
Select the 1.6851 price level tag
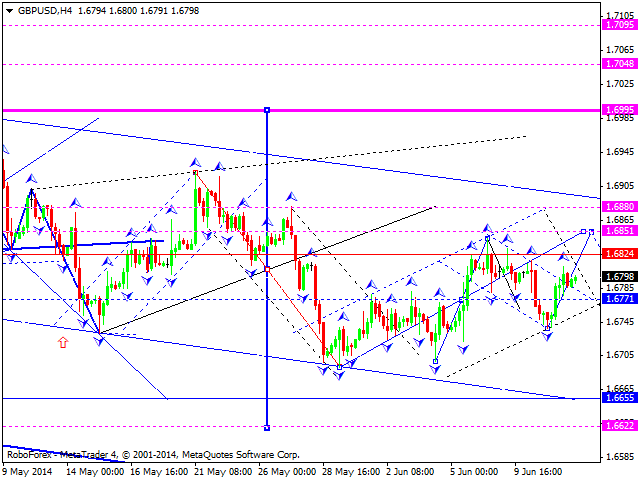pyautogui.click(x=621, y=231)
